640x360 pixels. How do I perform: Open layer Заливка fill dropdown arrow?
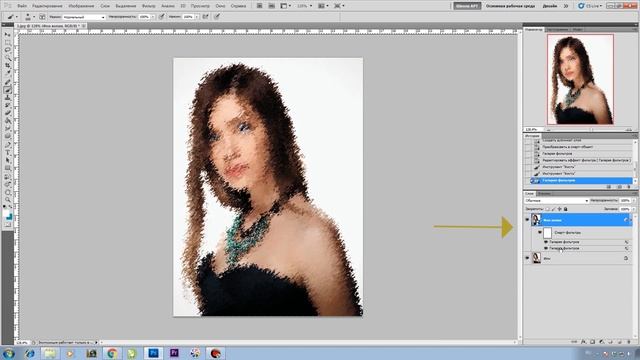pyautogui.click(x=634, y=209)
